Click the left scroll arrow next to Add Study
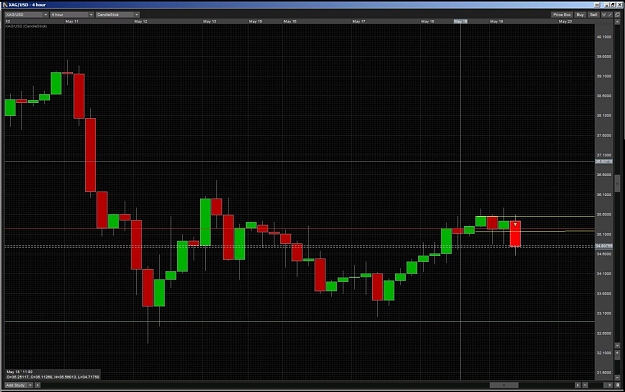625x392 pixels. click(37, 385)
